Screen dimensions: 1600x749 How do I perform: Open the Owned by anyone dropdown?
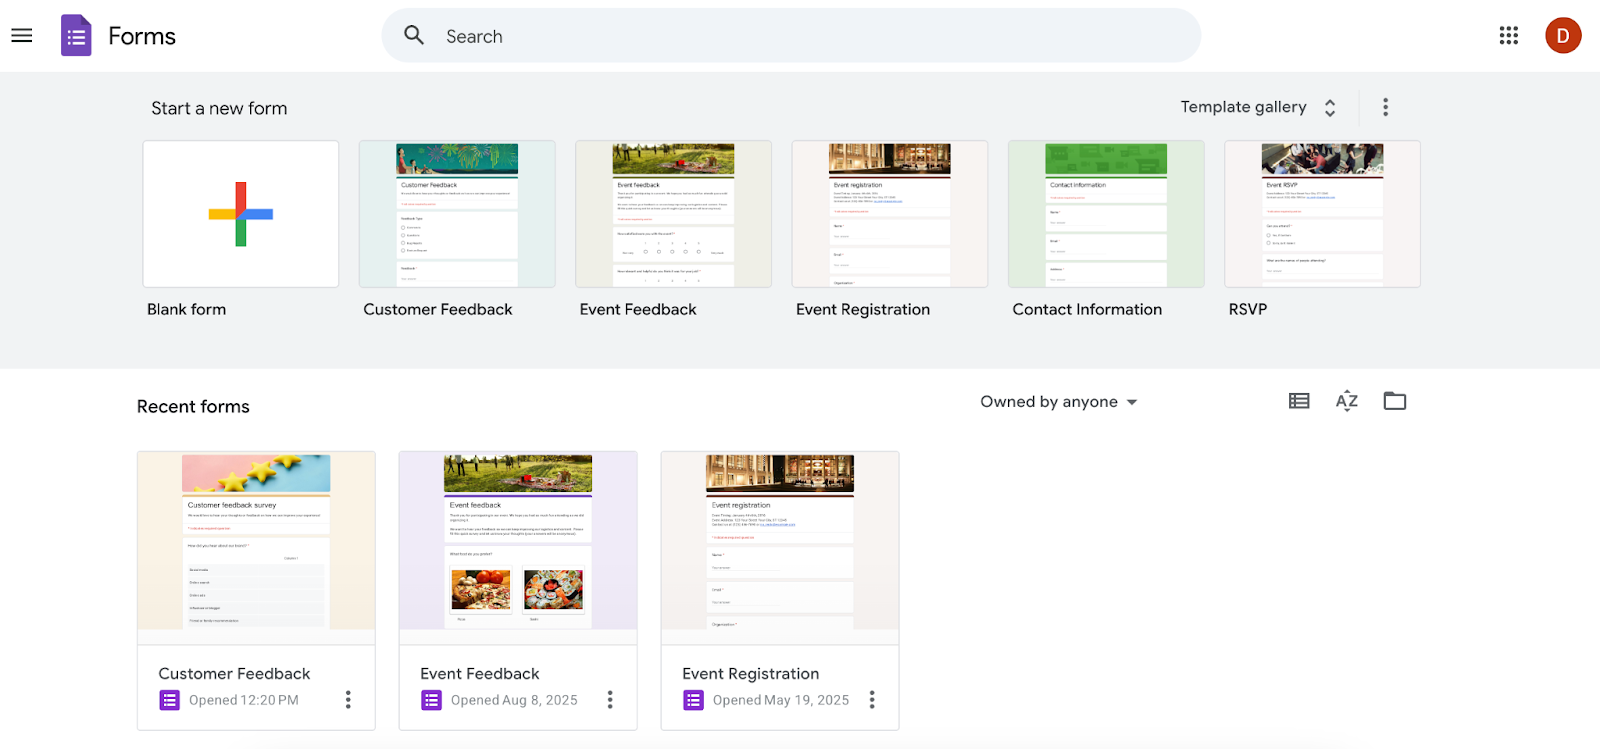pyautogui.click(x=1058, y=402)
